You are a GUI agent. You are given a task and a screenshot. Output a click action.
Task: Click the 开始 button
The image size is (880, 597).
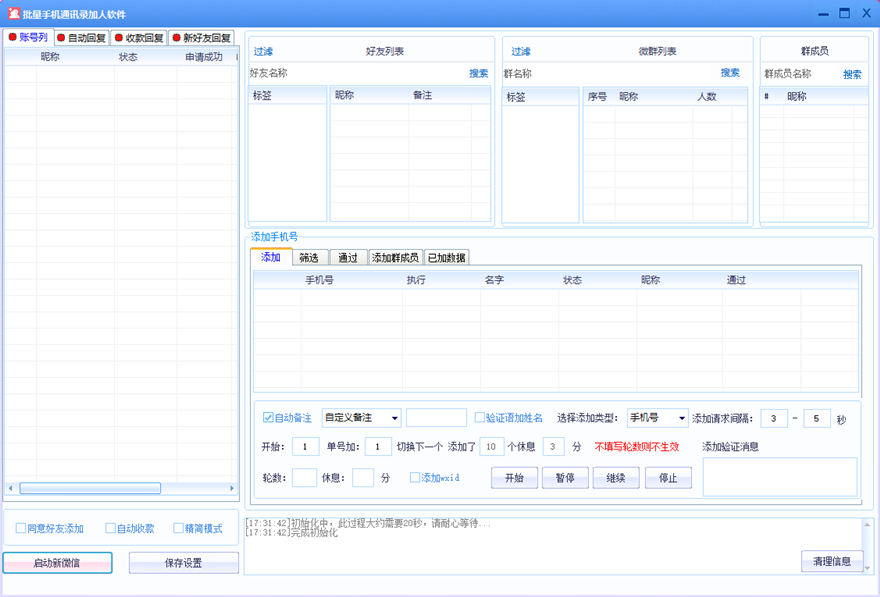click(x=514, y=478)
